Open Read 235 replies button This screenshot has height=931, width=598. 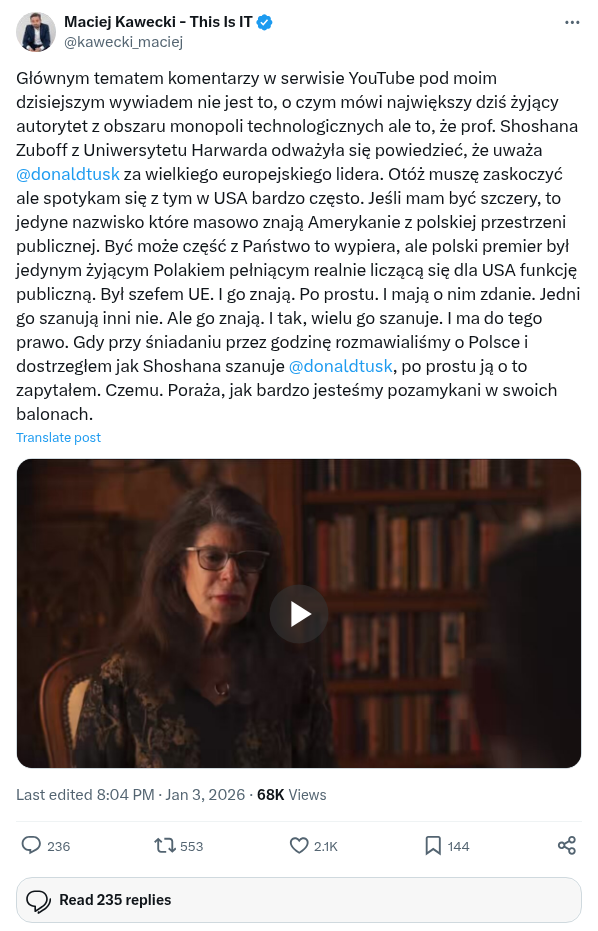pos(299,900)
